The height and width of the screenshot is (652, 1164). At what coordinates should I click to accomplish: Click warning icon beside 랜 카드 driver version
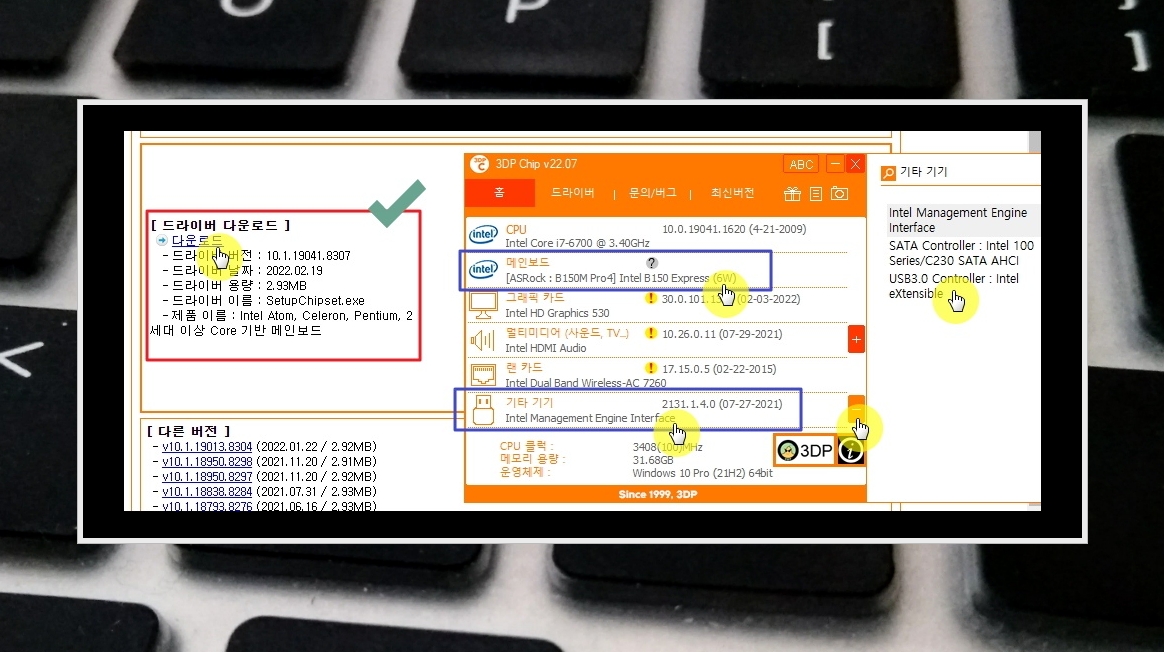(651, 368)
